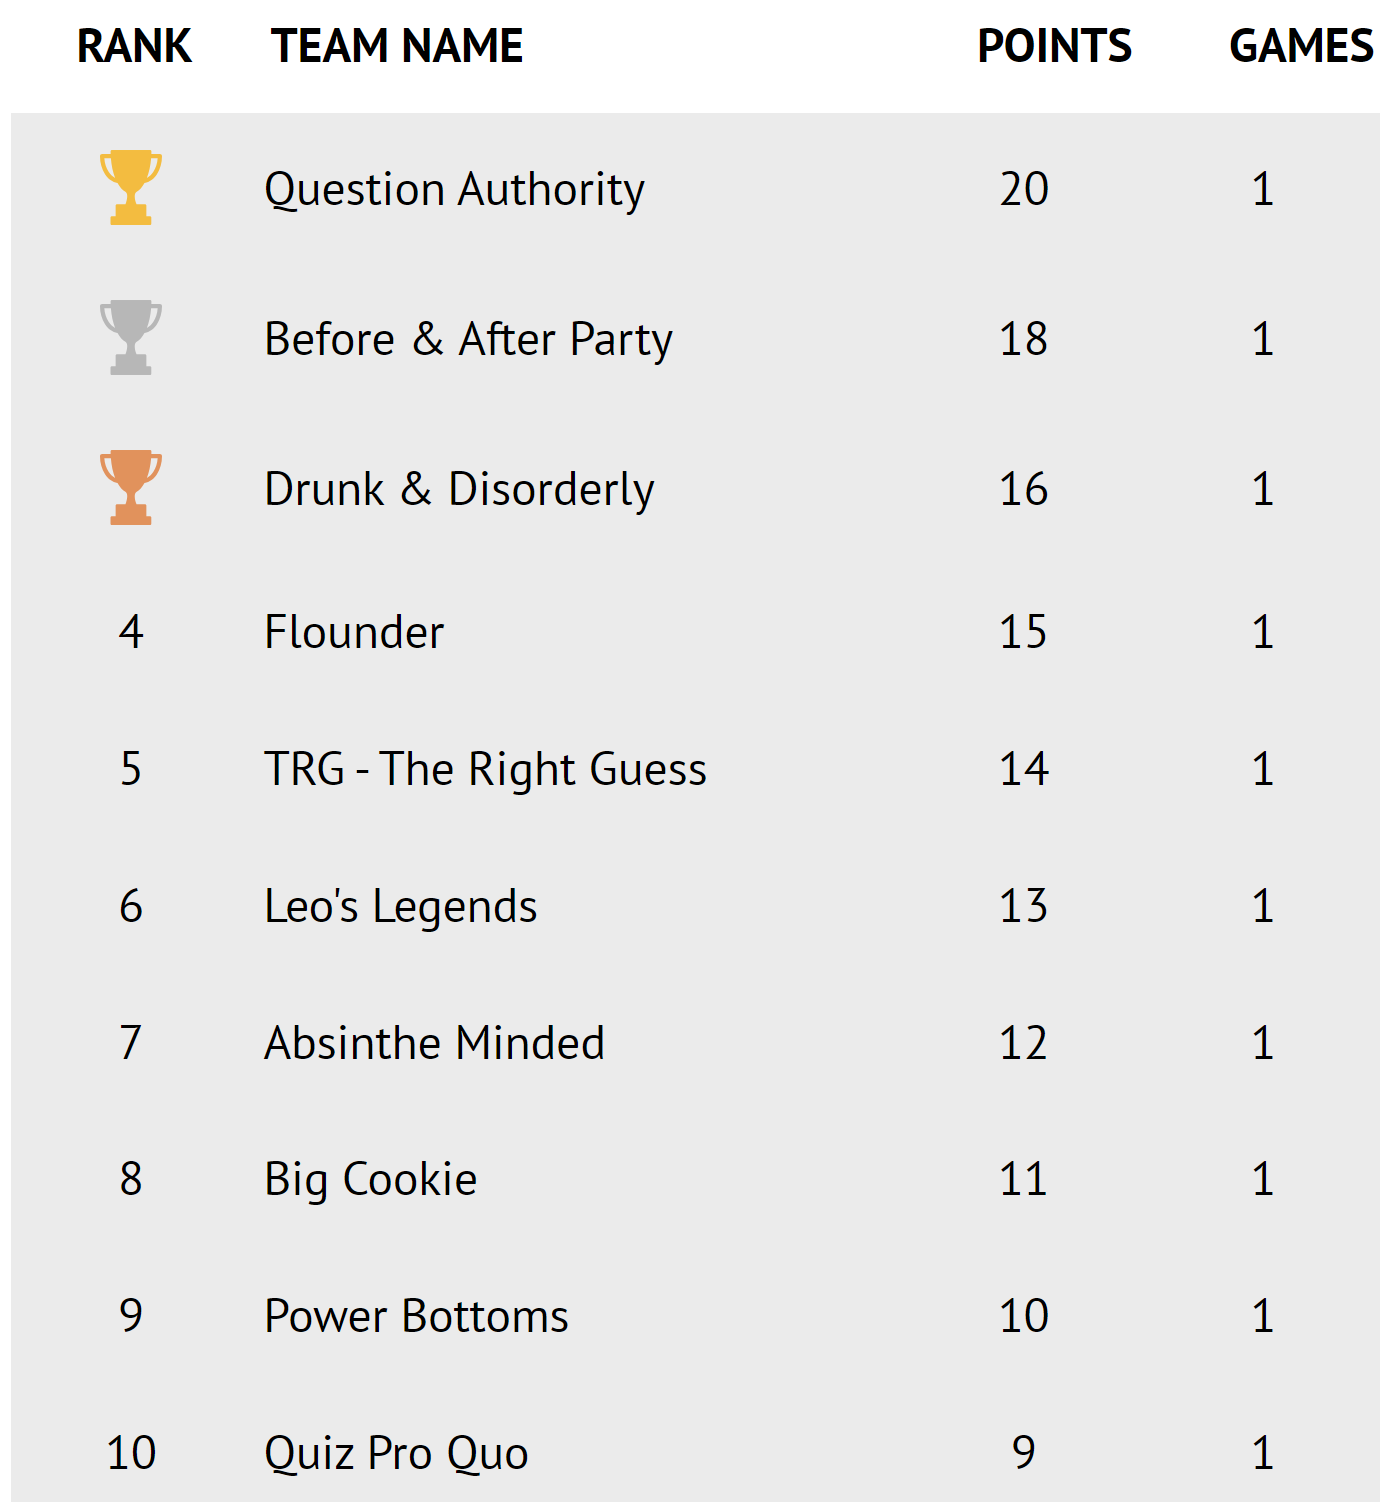Click Flounder's 15 points value
This screenshot has height=1502, width=1380.
[x=1024, y=632]
